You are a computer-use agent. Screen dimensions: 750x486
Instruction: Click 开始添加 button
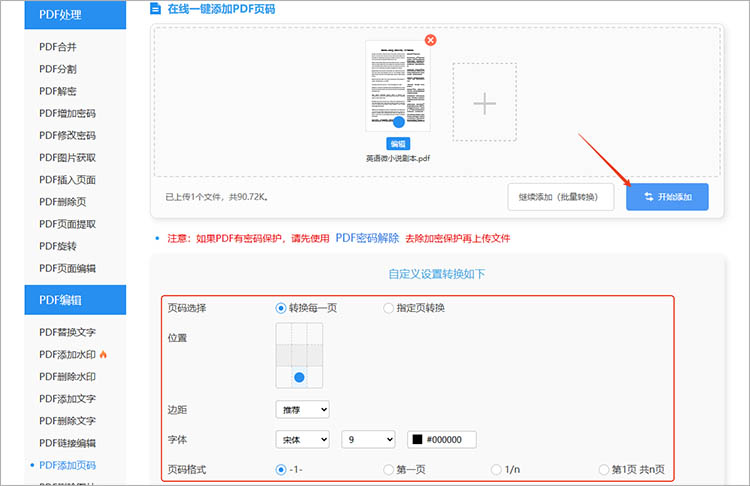coord(667,197)
